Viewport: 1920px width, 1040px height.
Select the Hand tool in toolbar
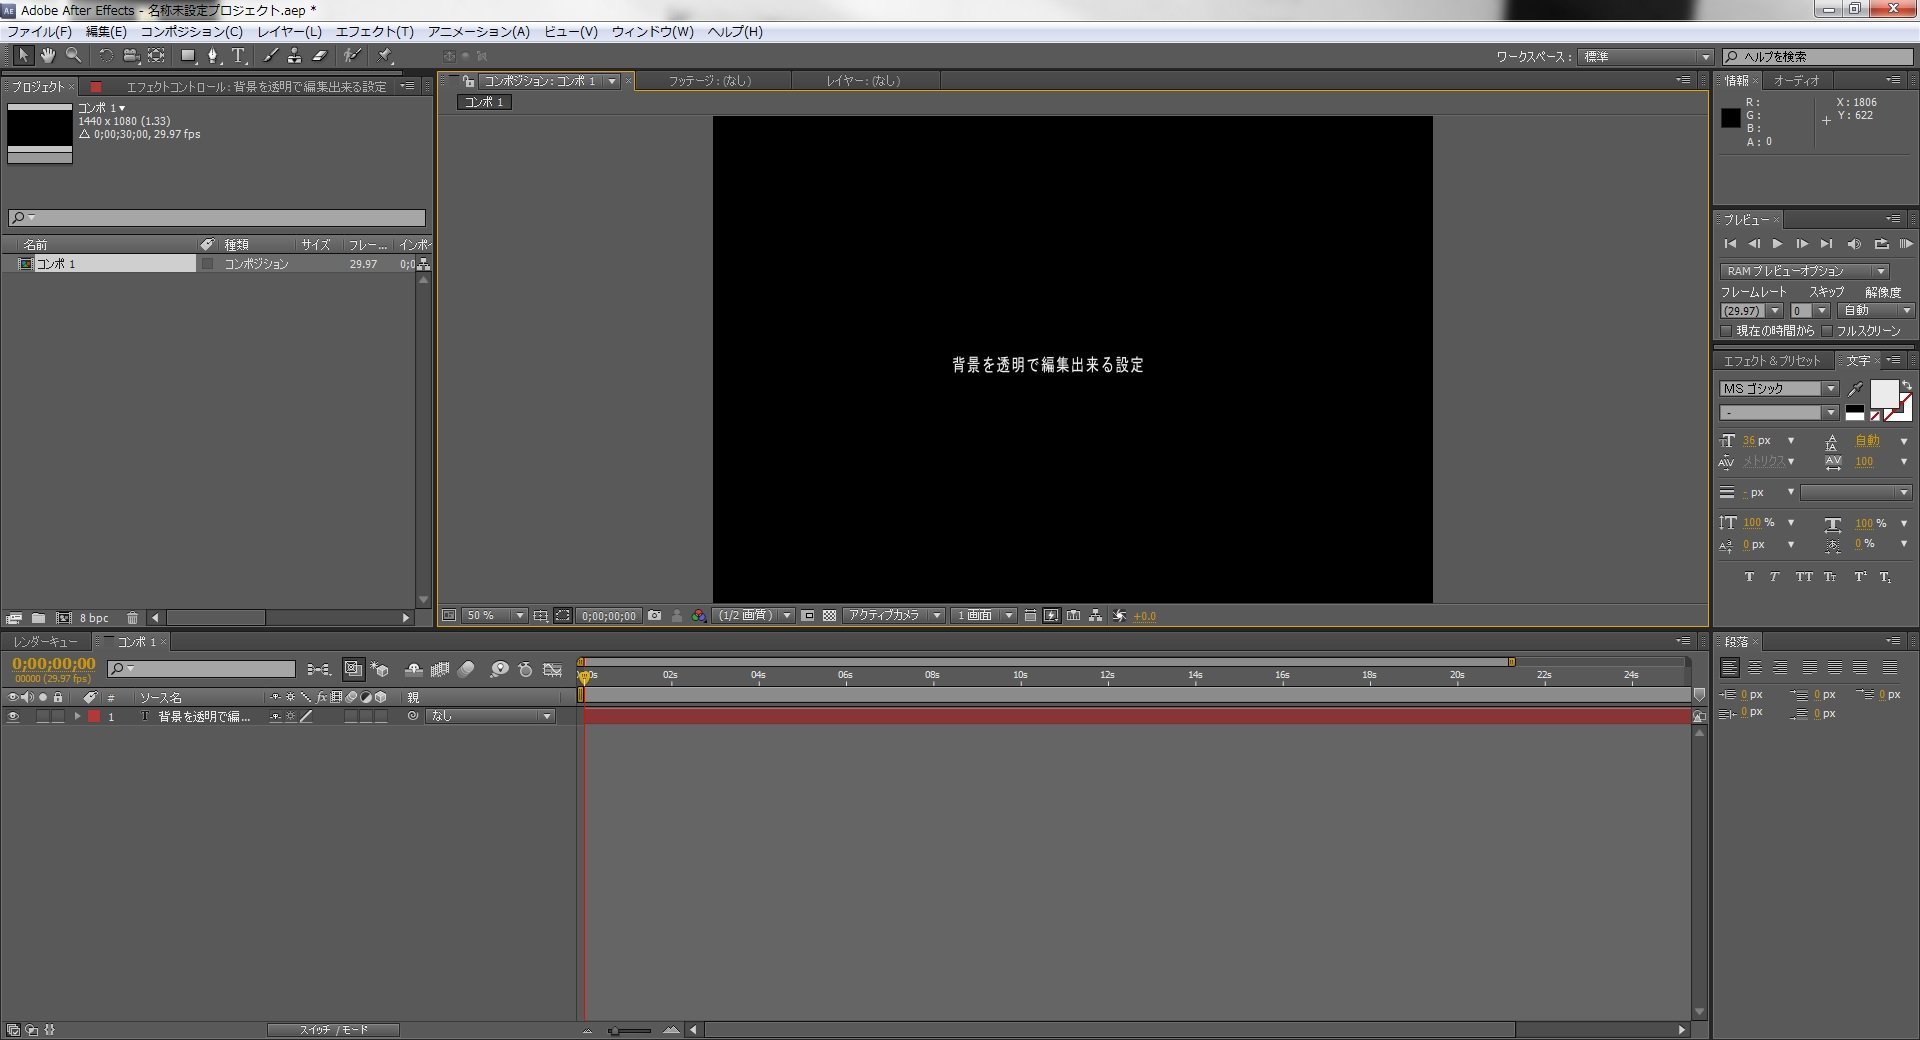[x=47, y=56]
